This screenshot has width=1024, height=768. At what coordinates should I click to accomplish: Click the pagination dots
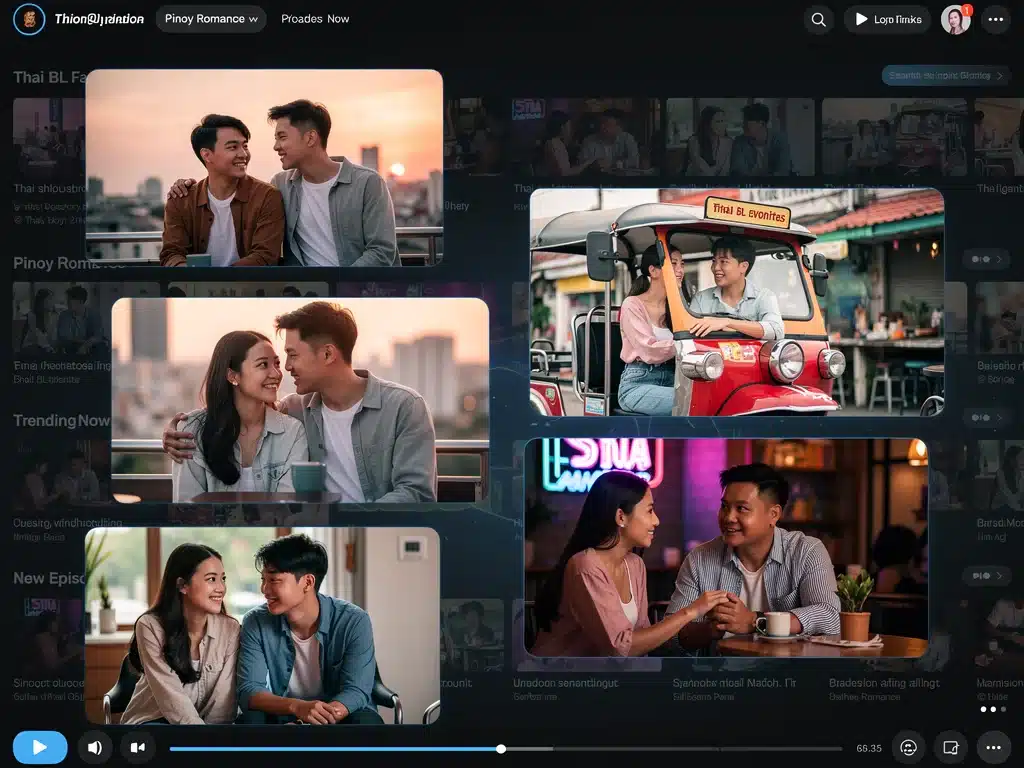pos(993,709)
